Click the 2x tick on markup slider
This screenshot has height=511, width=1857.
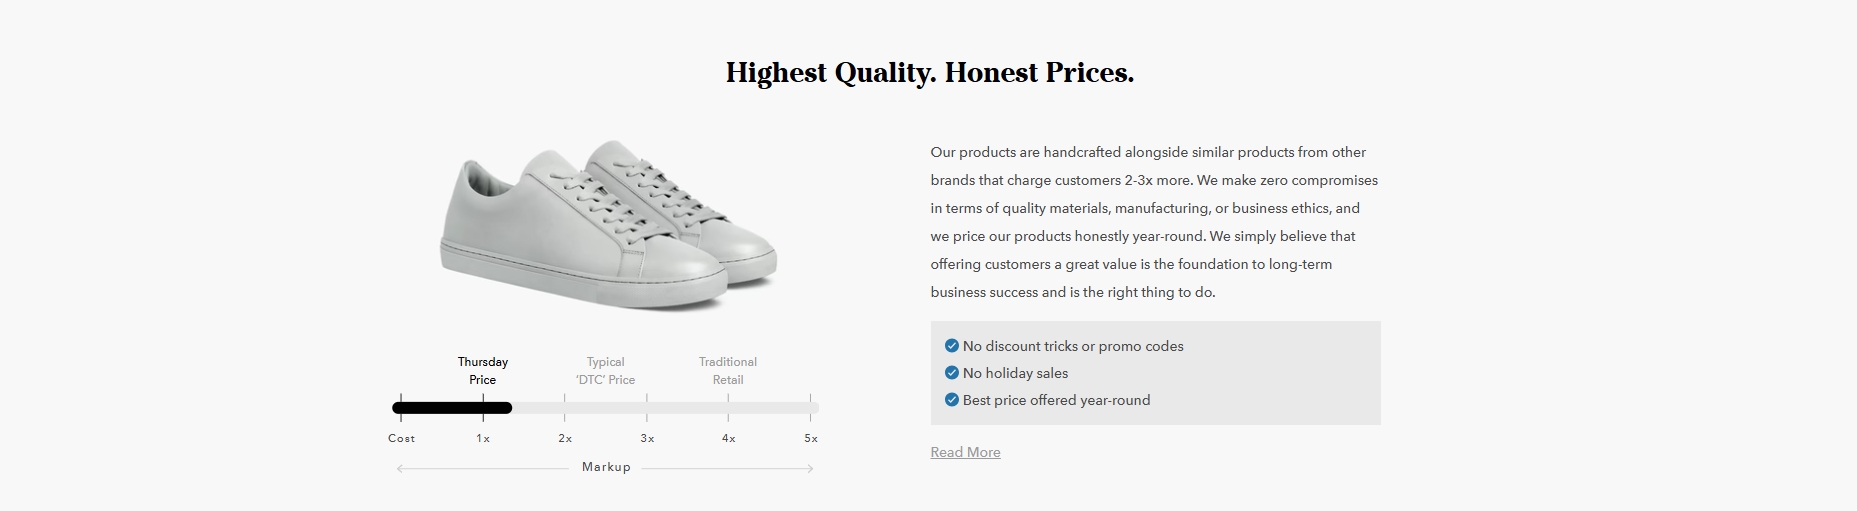(565, 408)
